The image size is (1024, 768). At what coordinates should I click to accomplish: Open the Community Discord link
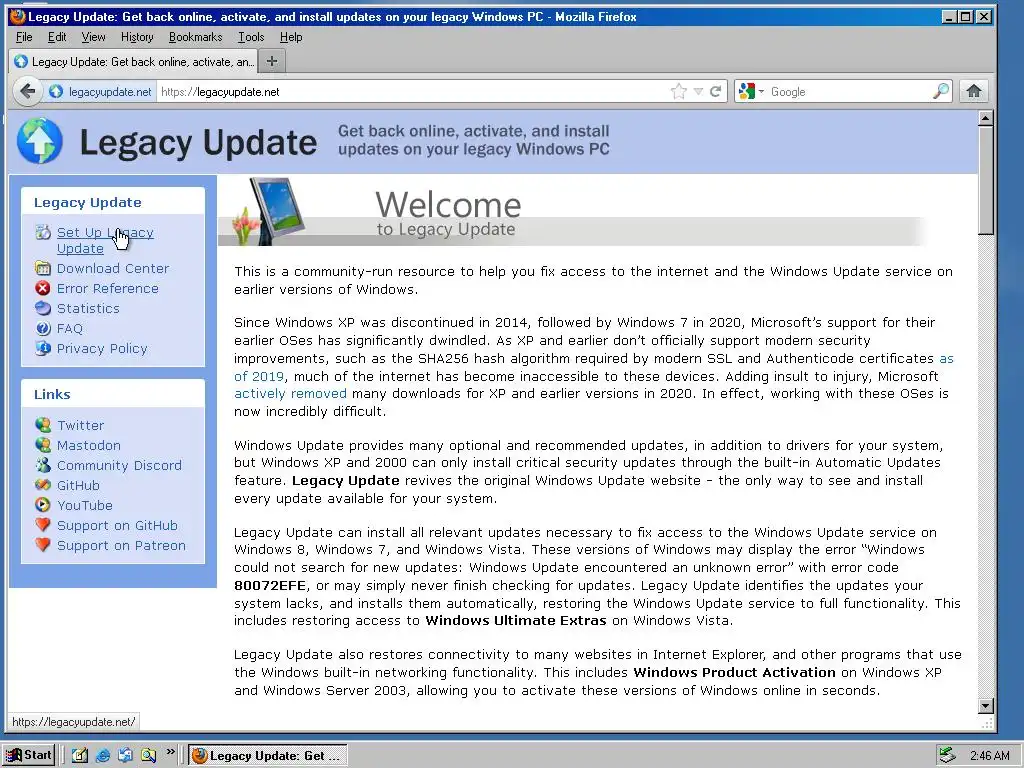(x=120, y=466)
